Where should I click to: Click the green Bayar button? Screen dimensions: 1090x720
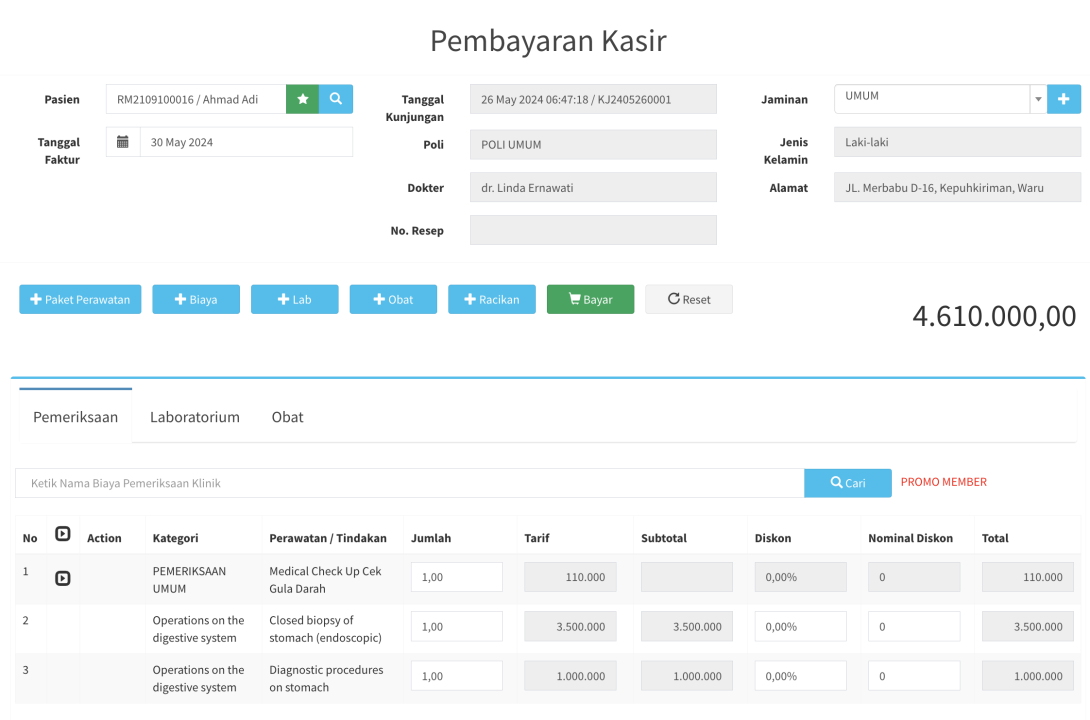pos(590,300)
